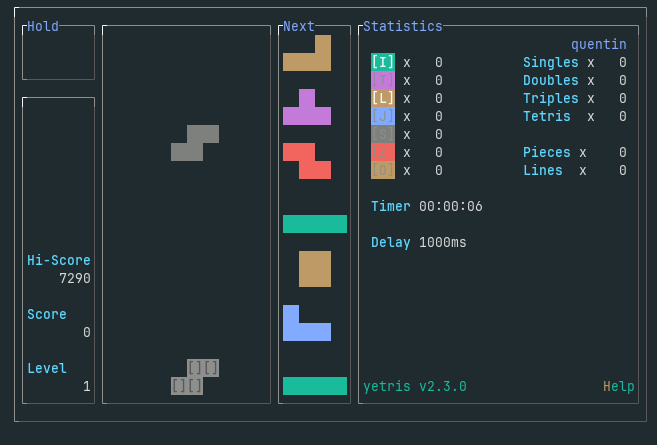Select the red Z piece in Next queue
This screenshot has width=657, height=445.
[x=307, y=161]
